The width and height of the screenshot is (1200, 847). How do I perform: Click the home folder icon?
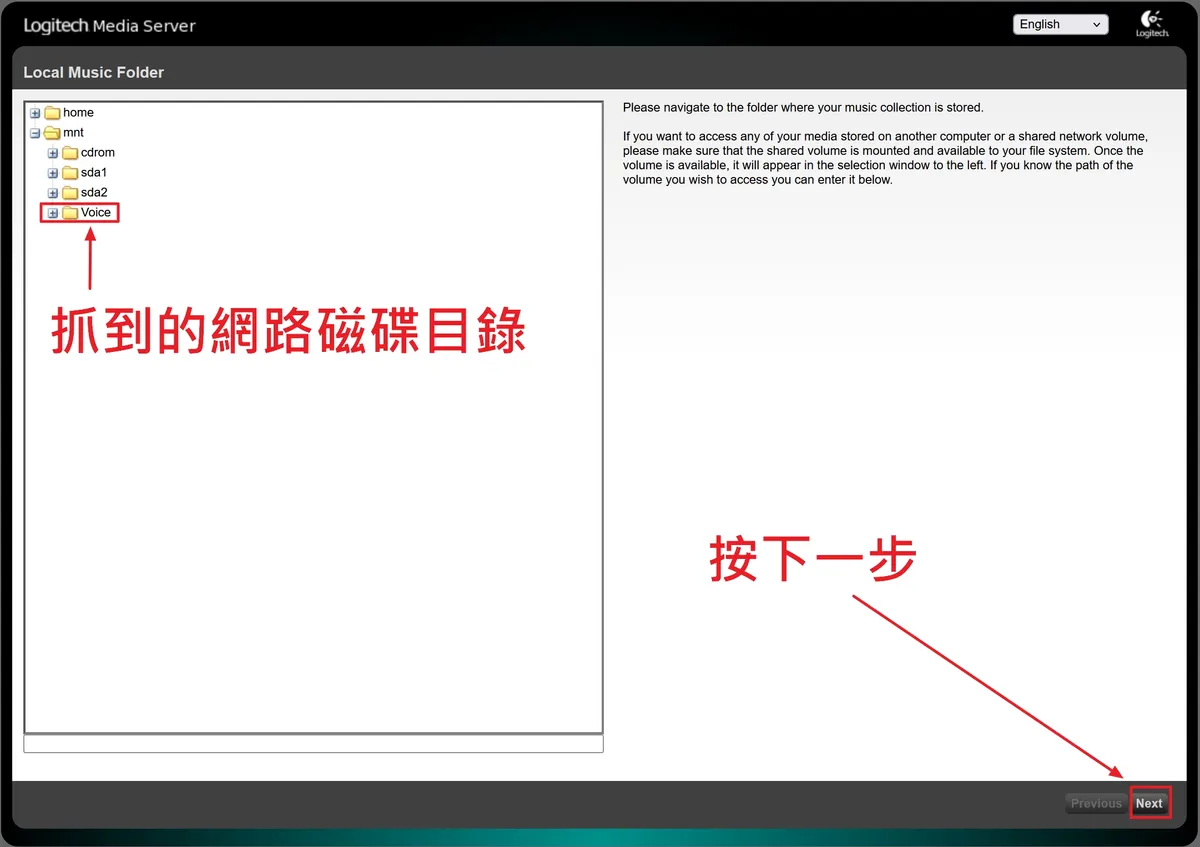52,113
